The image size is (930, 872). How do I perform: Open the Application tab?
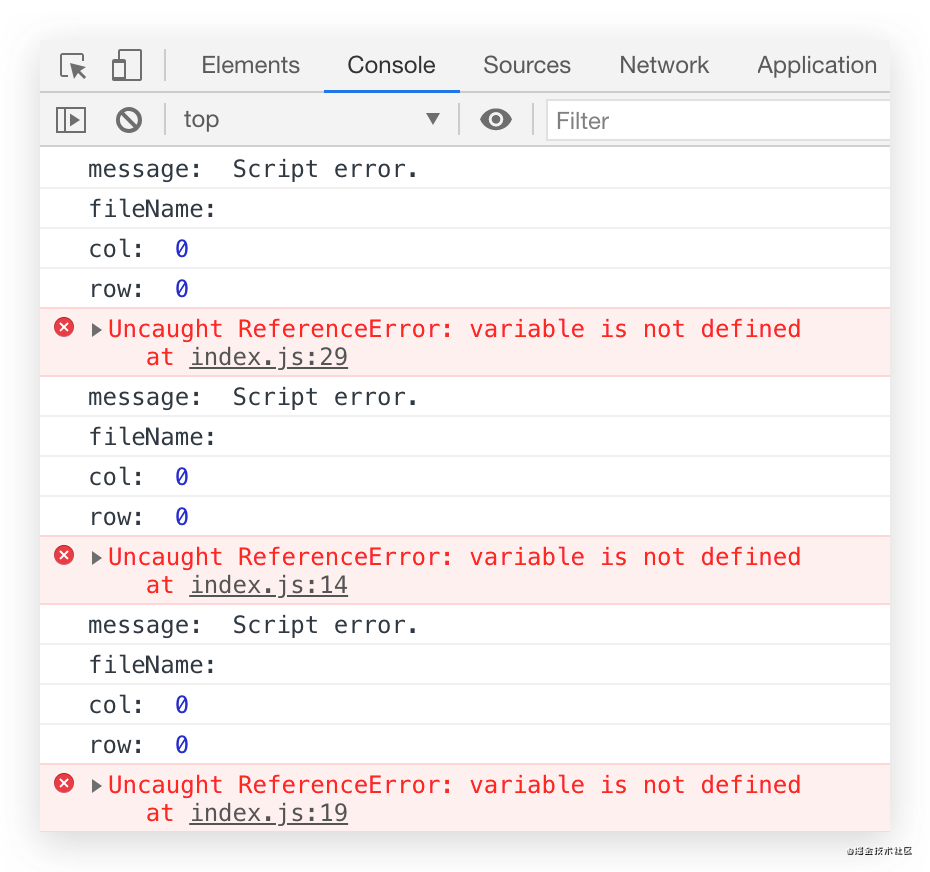[x=816, y=66]
